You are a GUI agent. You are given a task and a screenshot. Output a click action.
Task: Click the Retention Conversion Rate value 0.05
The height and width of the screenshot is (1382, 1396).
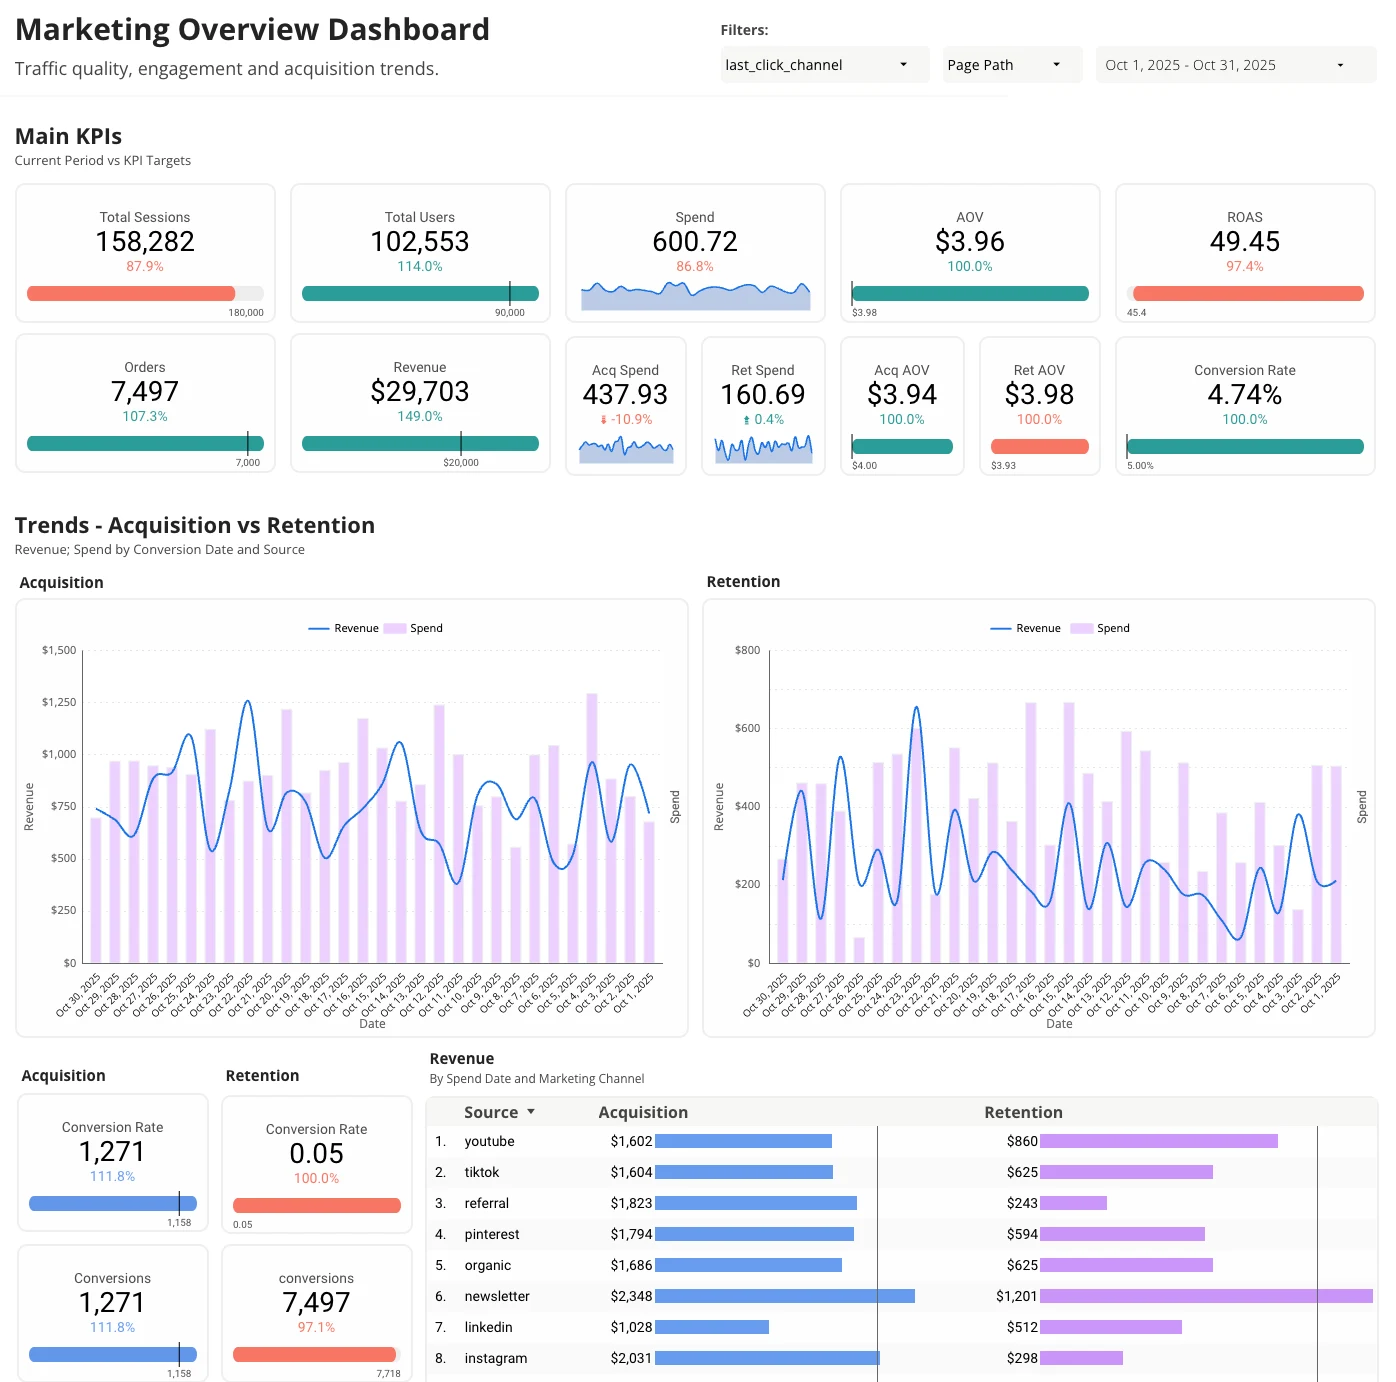[x=316, y=1154]
